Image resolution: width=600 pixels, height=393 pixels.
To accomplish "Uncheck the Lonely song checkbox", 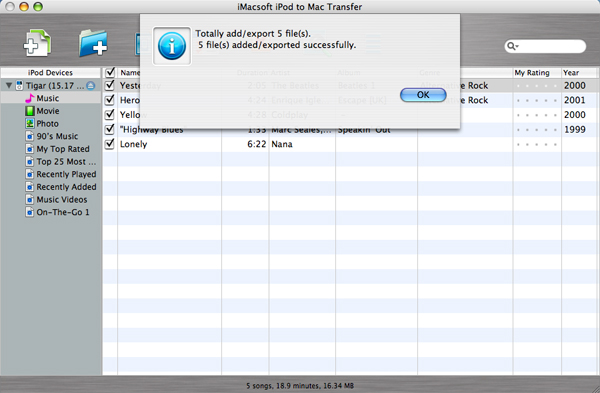I will pos(110,144).
